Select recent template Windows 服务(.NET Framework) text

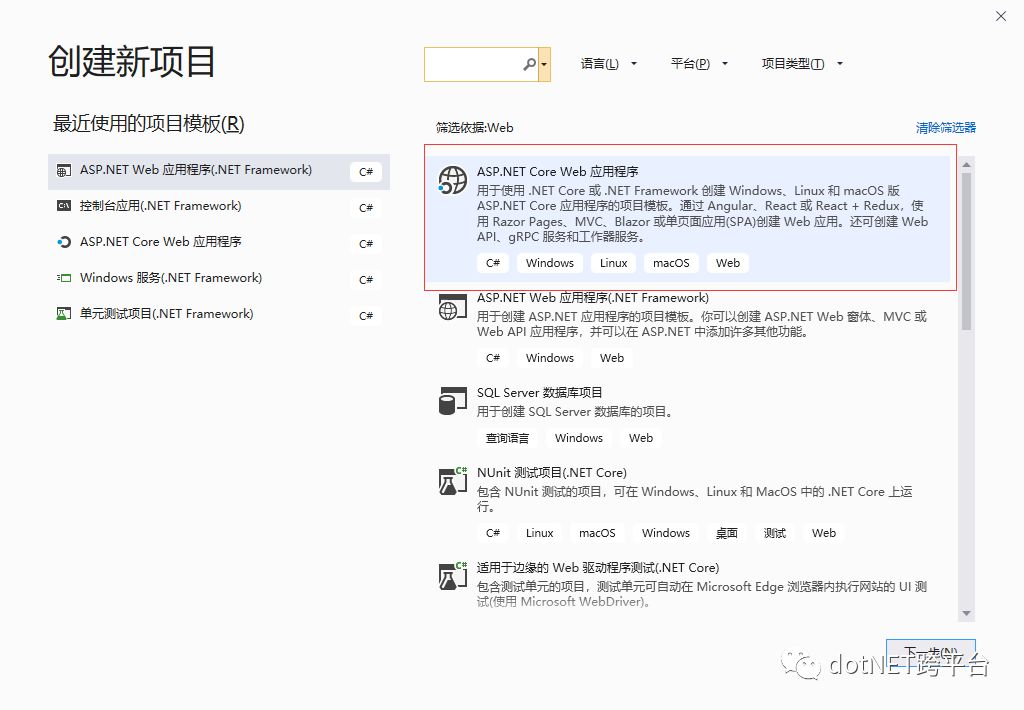pos(171,278)
